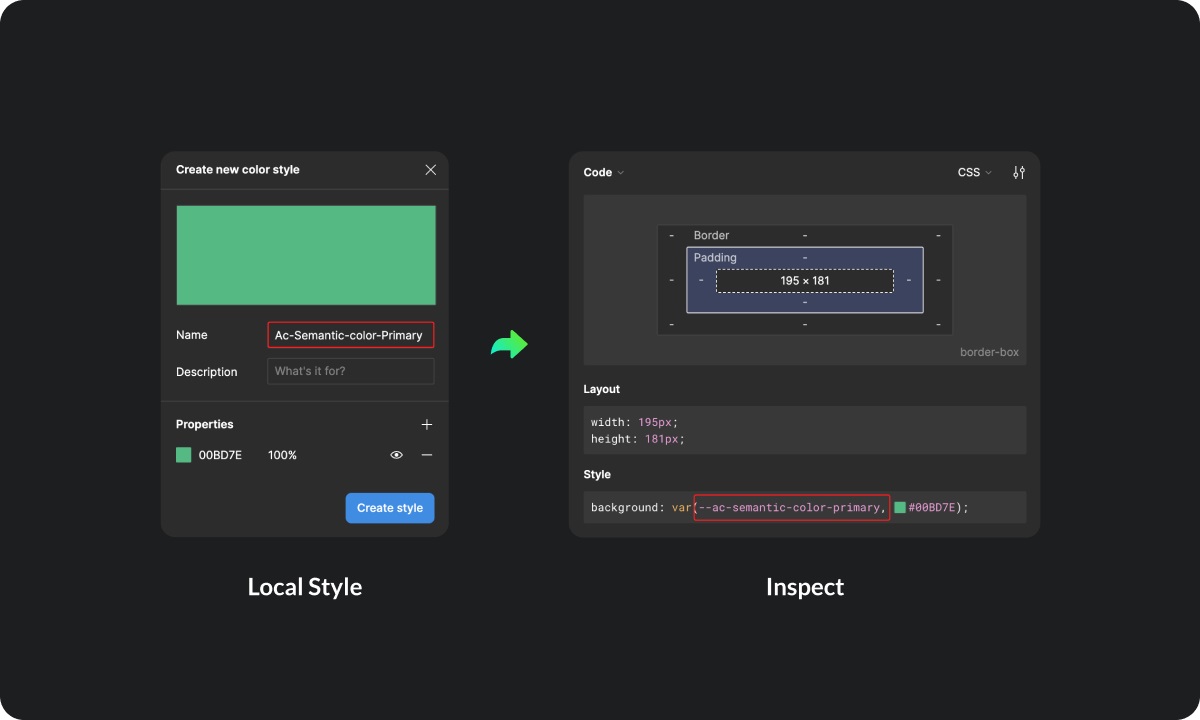The height and width of the screenshot is (720, 1200).
Task: Click the --ac-semantic-color-primary variable text
Action: [x=791, y=508]
